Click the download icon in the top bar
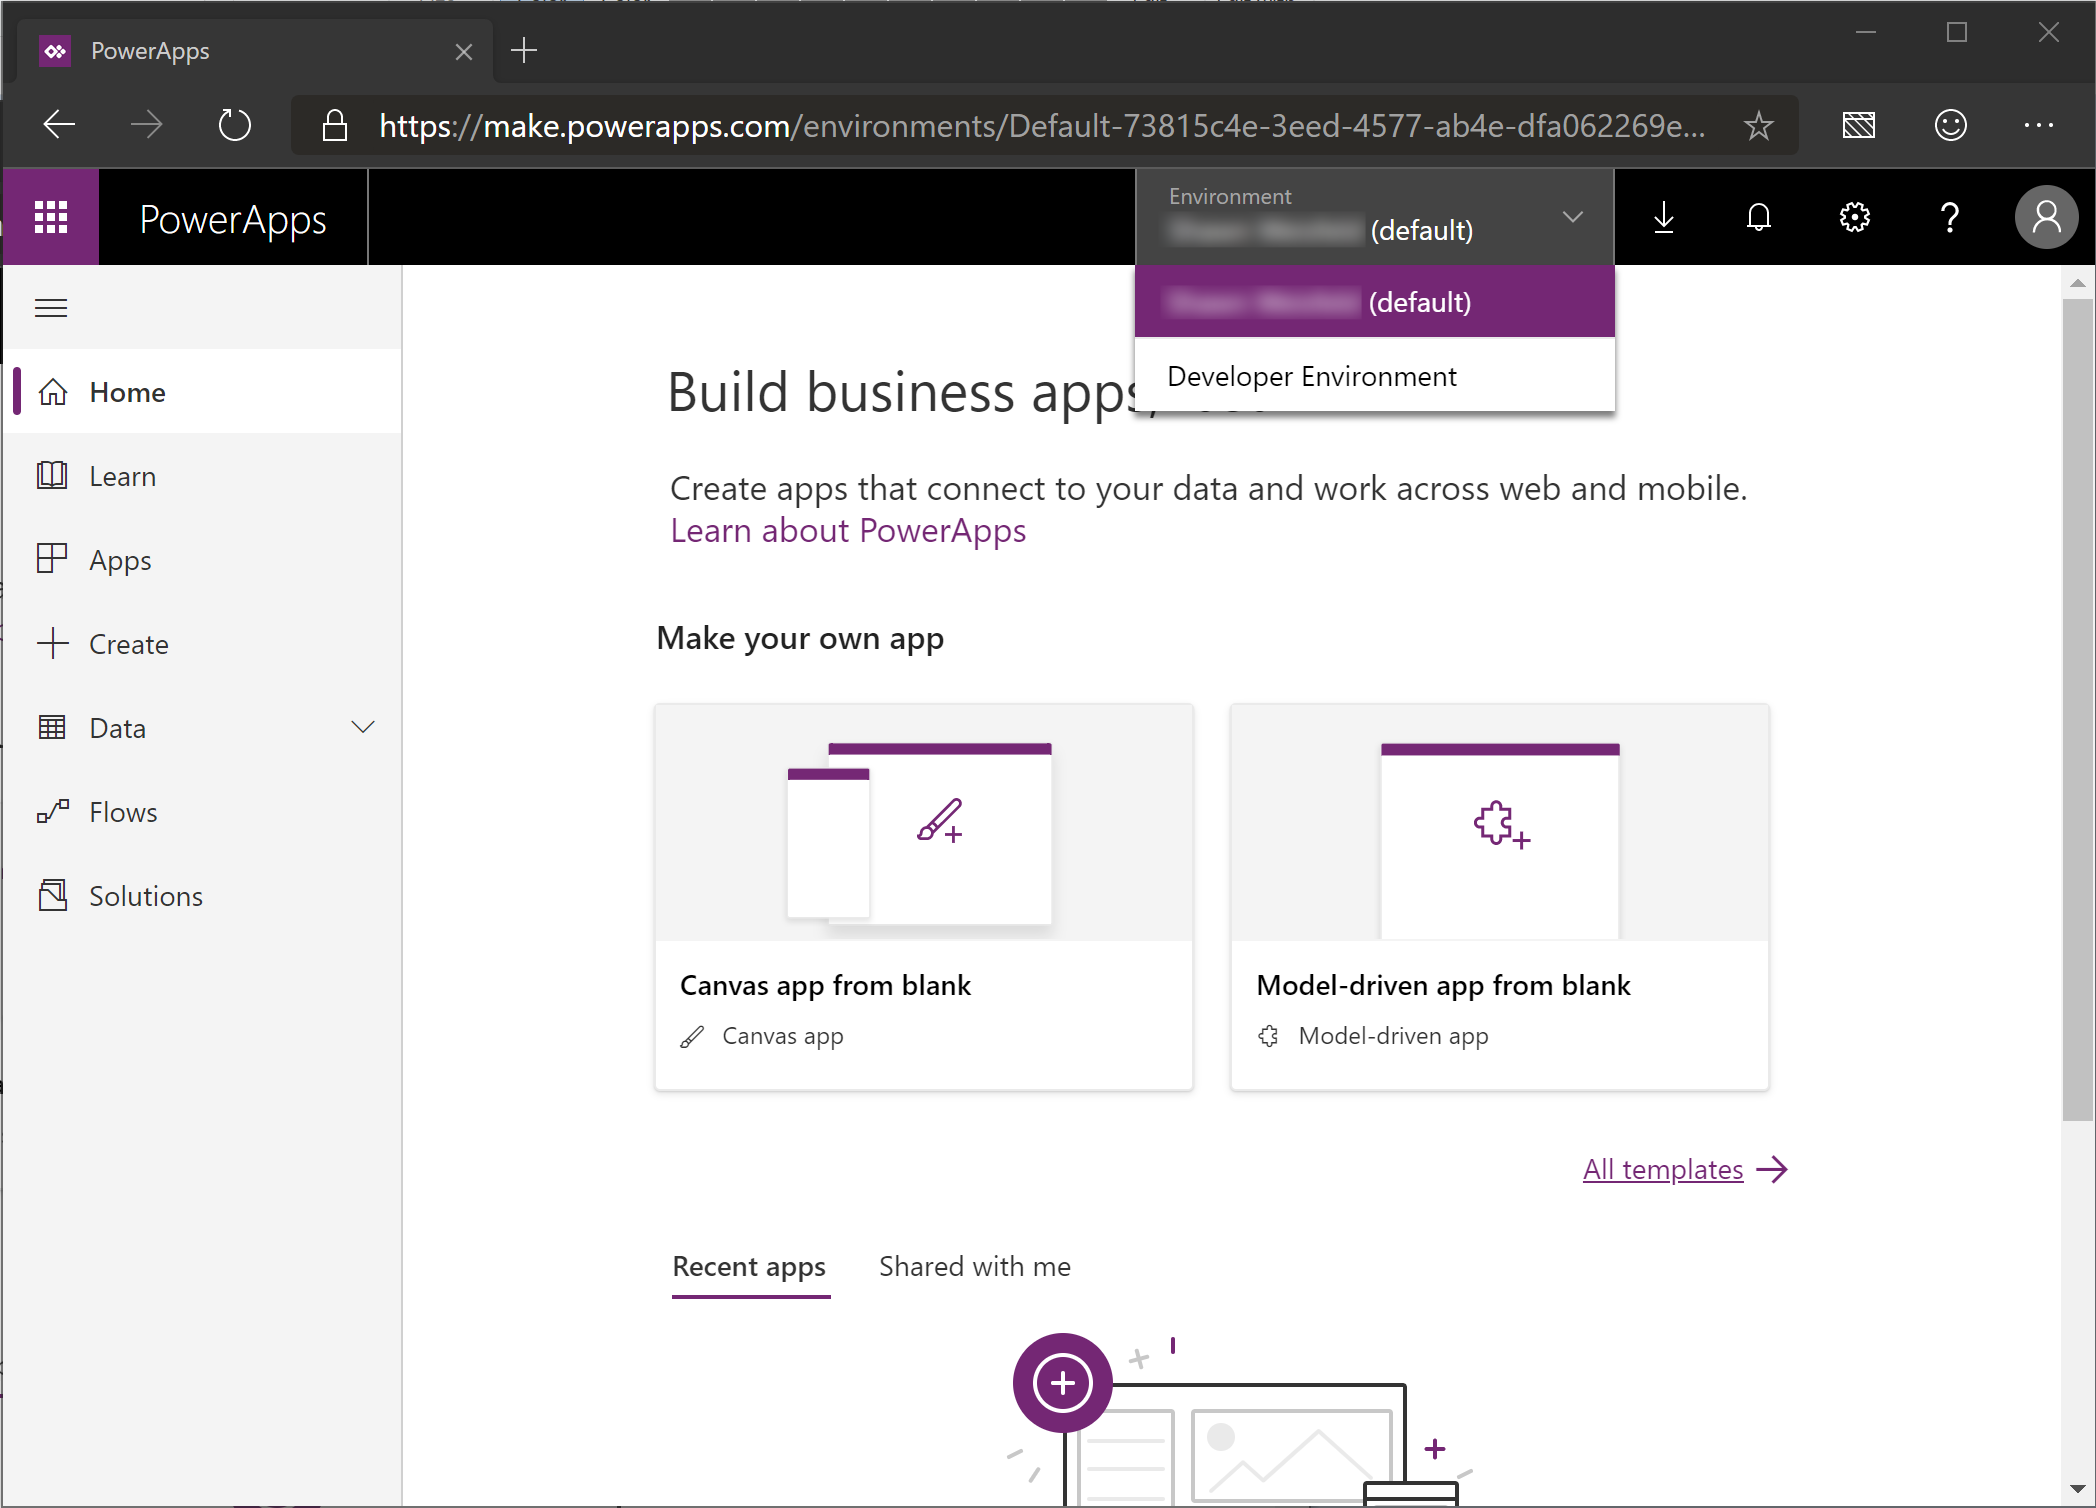 tap(1663, 217)
